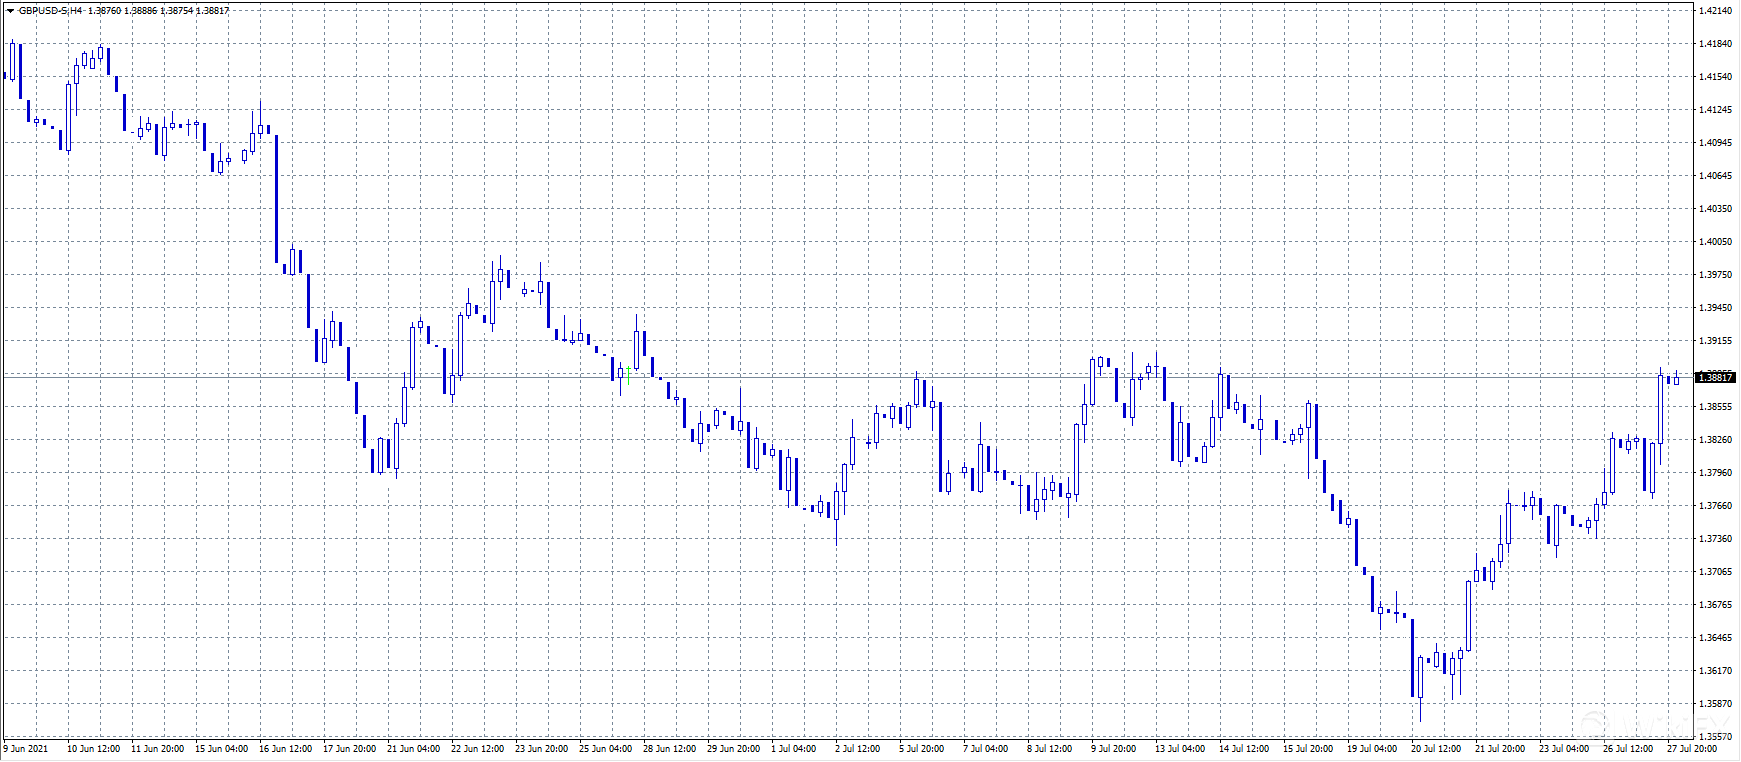Select the 1.35570 bottom price label
The height and width of the screenshot is (762, 1741).
(1715, 737)
